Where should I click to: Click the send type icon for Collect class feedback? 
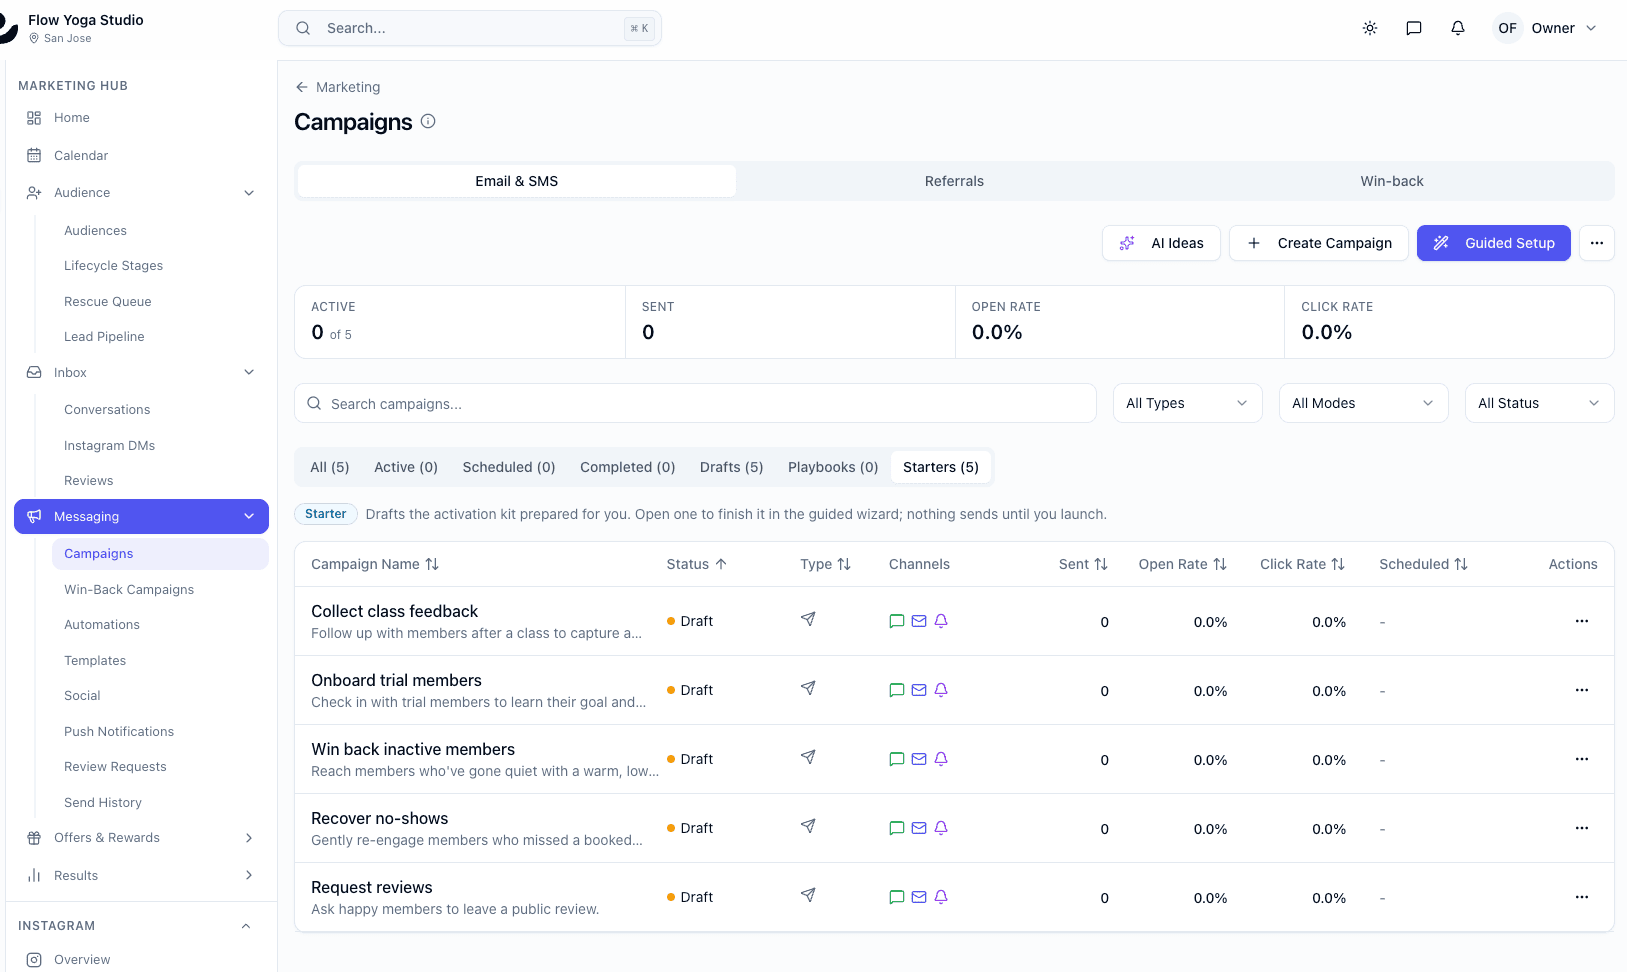(x=808, y=619)
